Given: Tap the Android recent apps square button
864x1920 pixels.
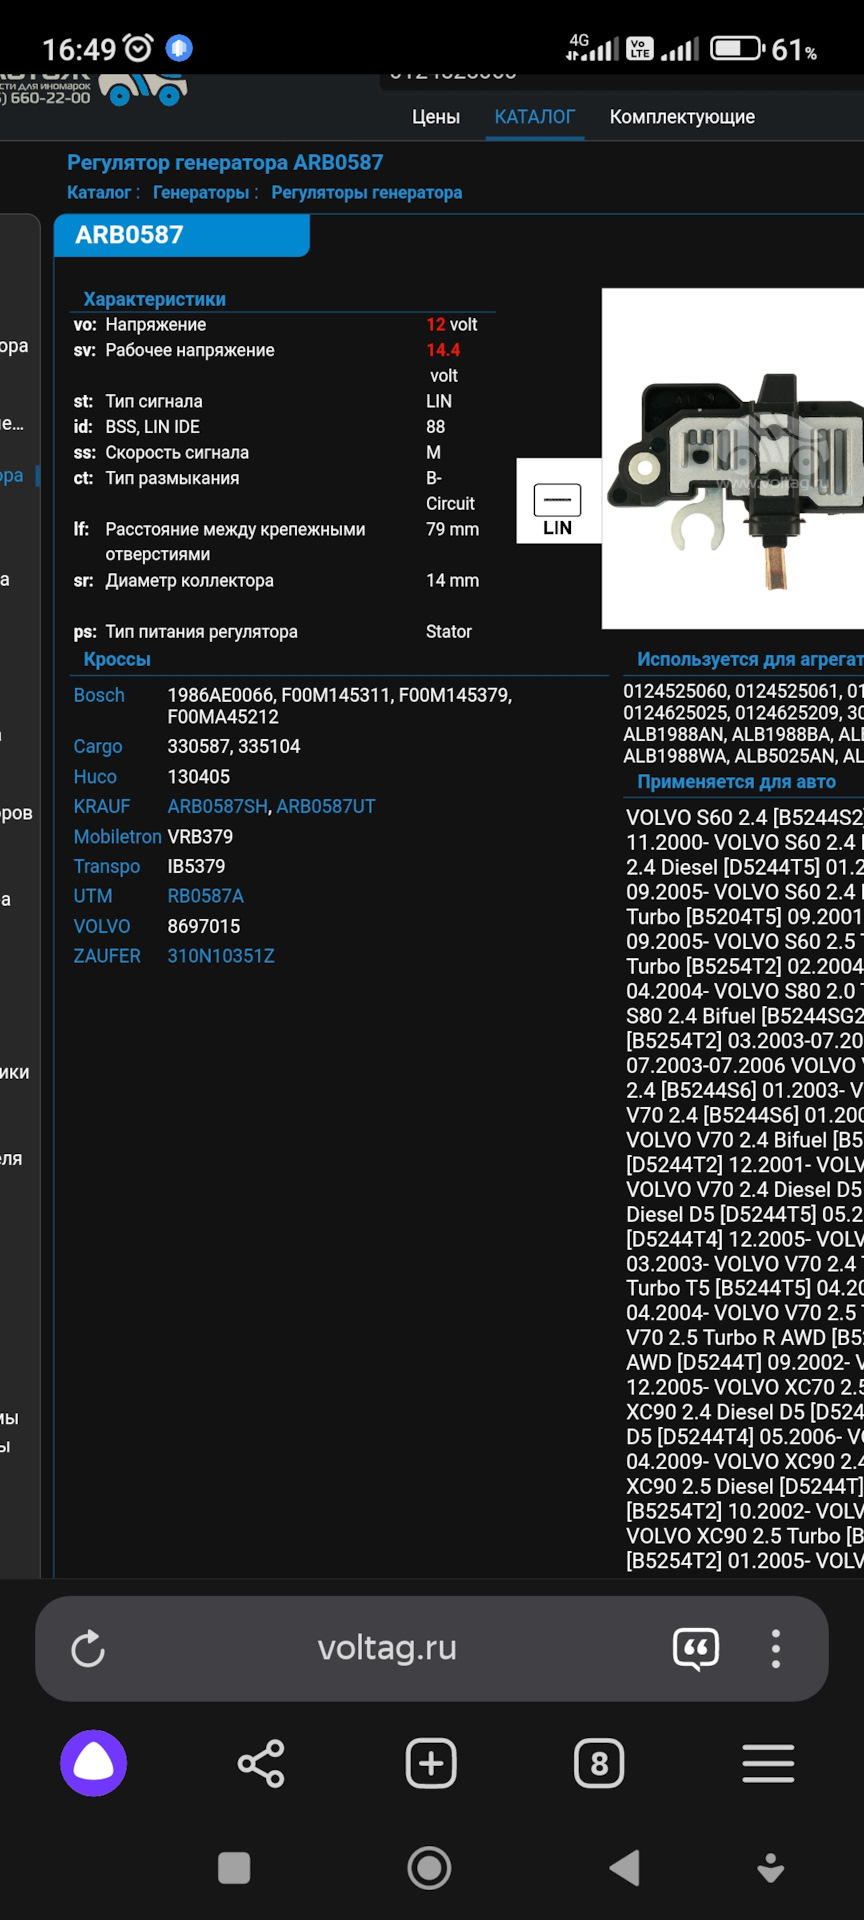Looking at the screenshot, I should 234,1867.
